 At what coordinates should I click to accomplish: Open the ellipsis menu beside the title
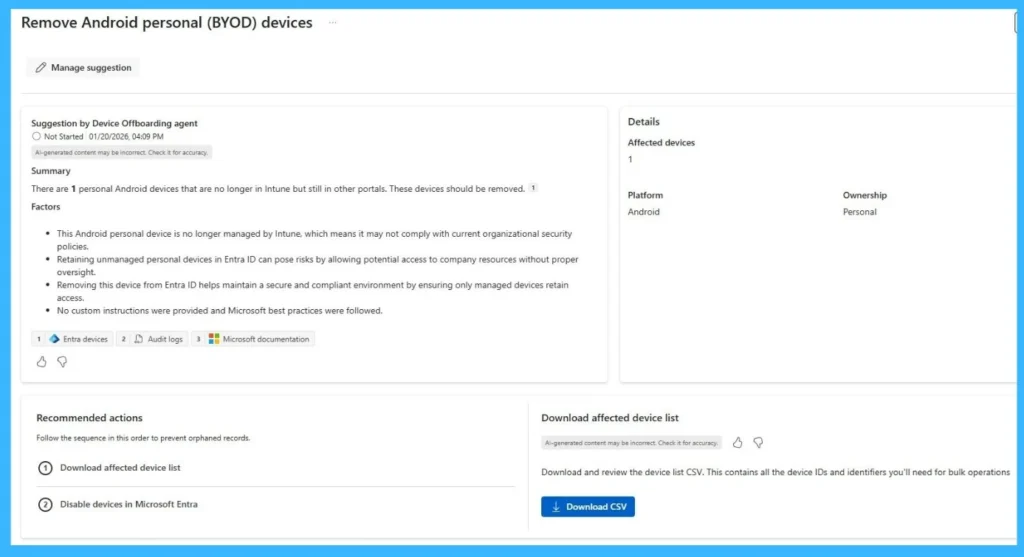point(332,22)
